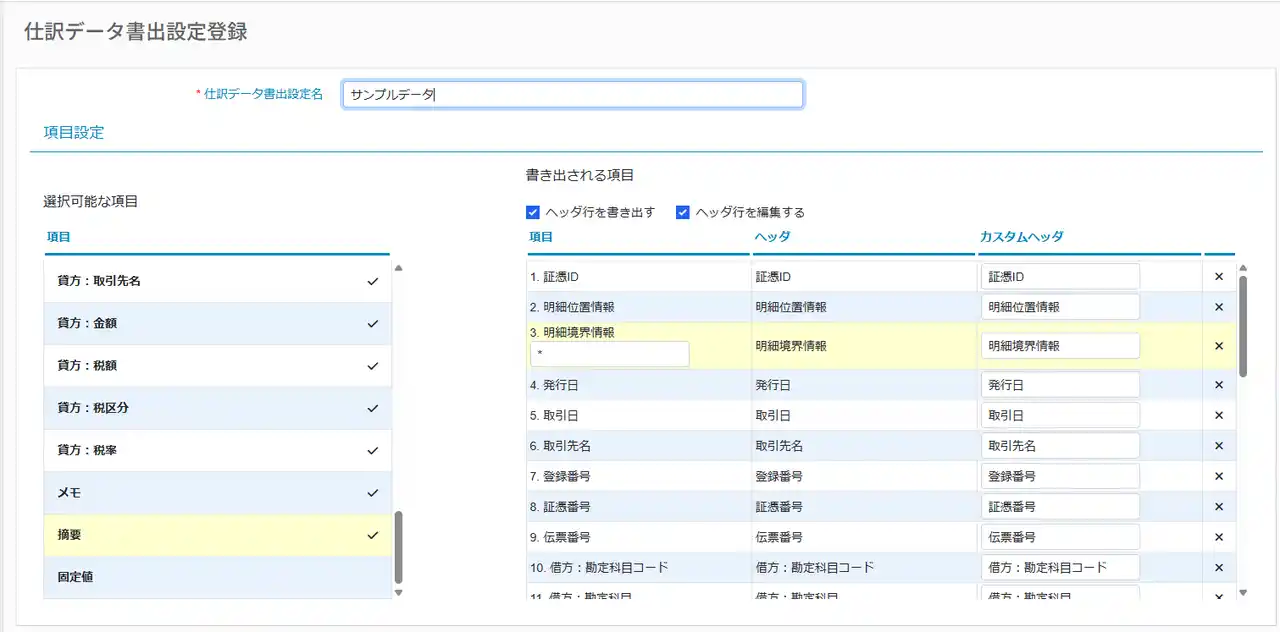Remove 伝票番号 from exported items
1280x632 pixels.
1218,537
